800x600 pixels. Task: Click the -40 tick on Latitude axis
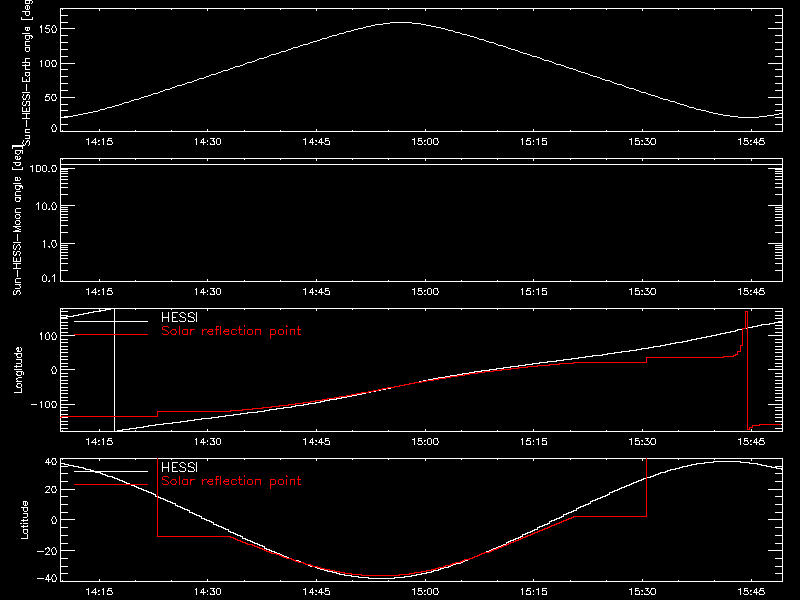[x=47, y=579]
